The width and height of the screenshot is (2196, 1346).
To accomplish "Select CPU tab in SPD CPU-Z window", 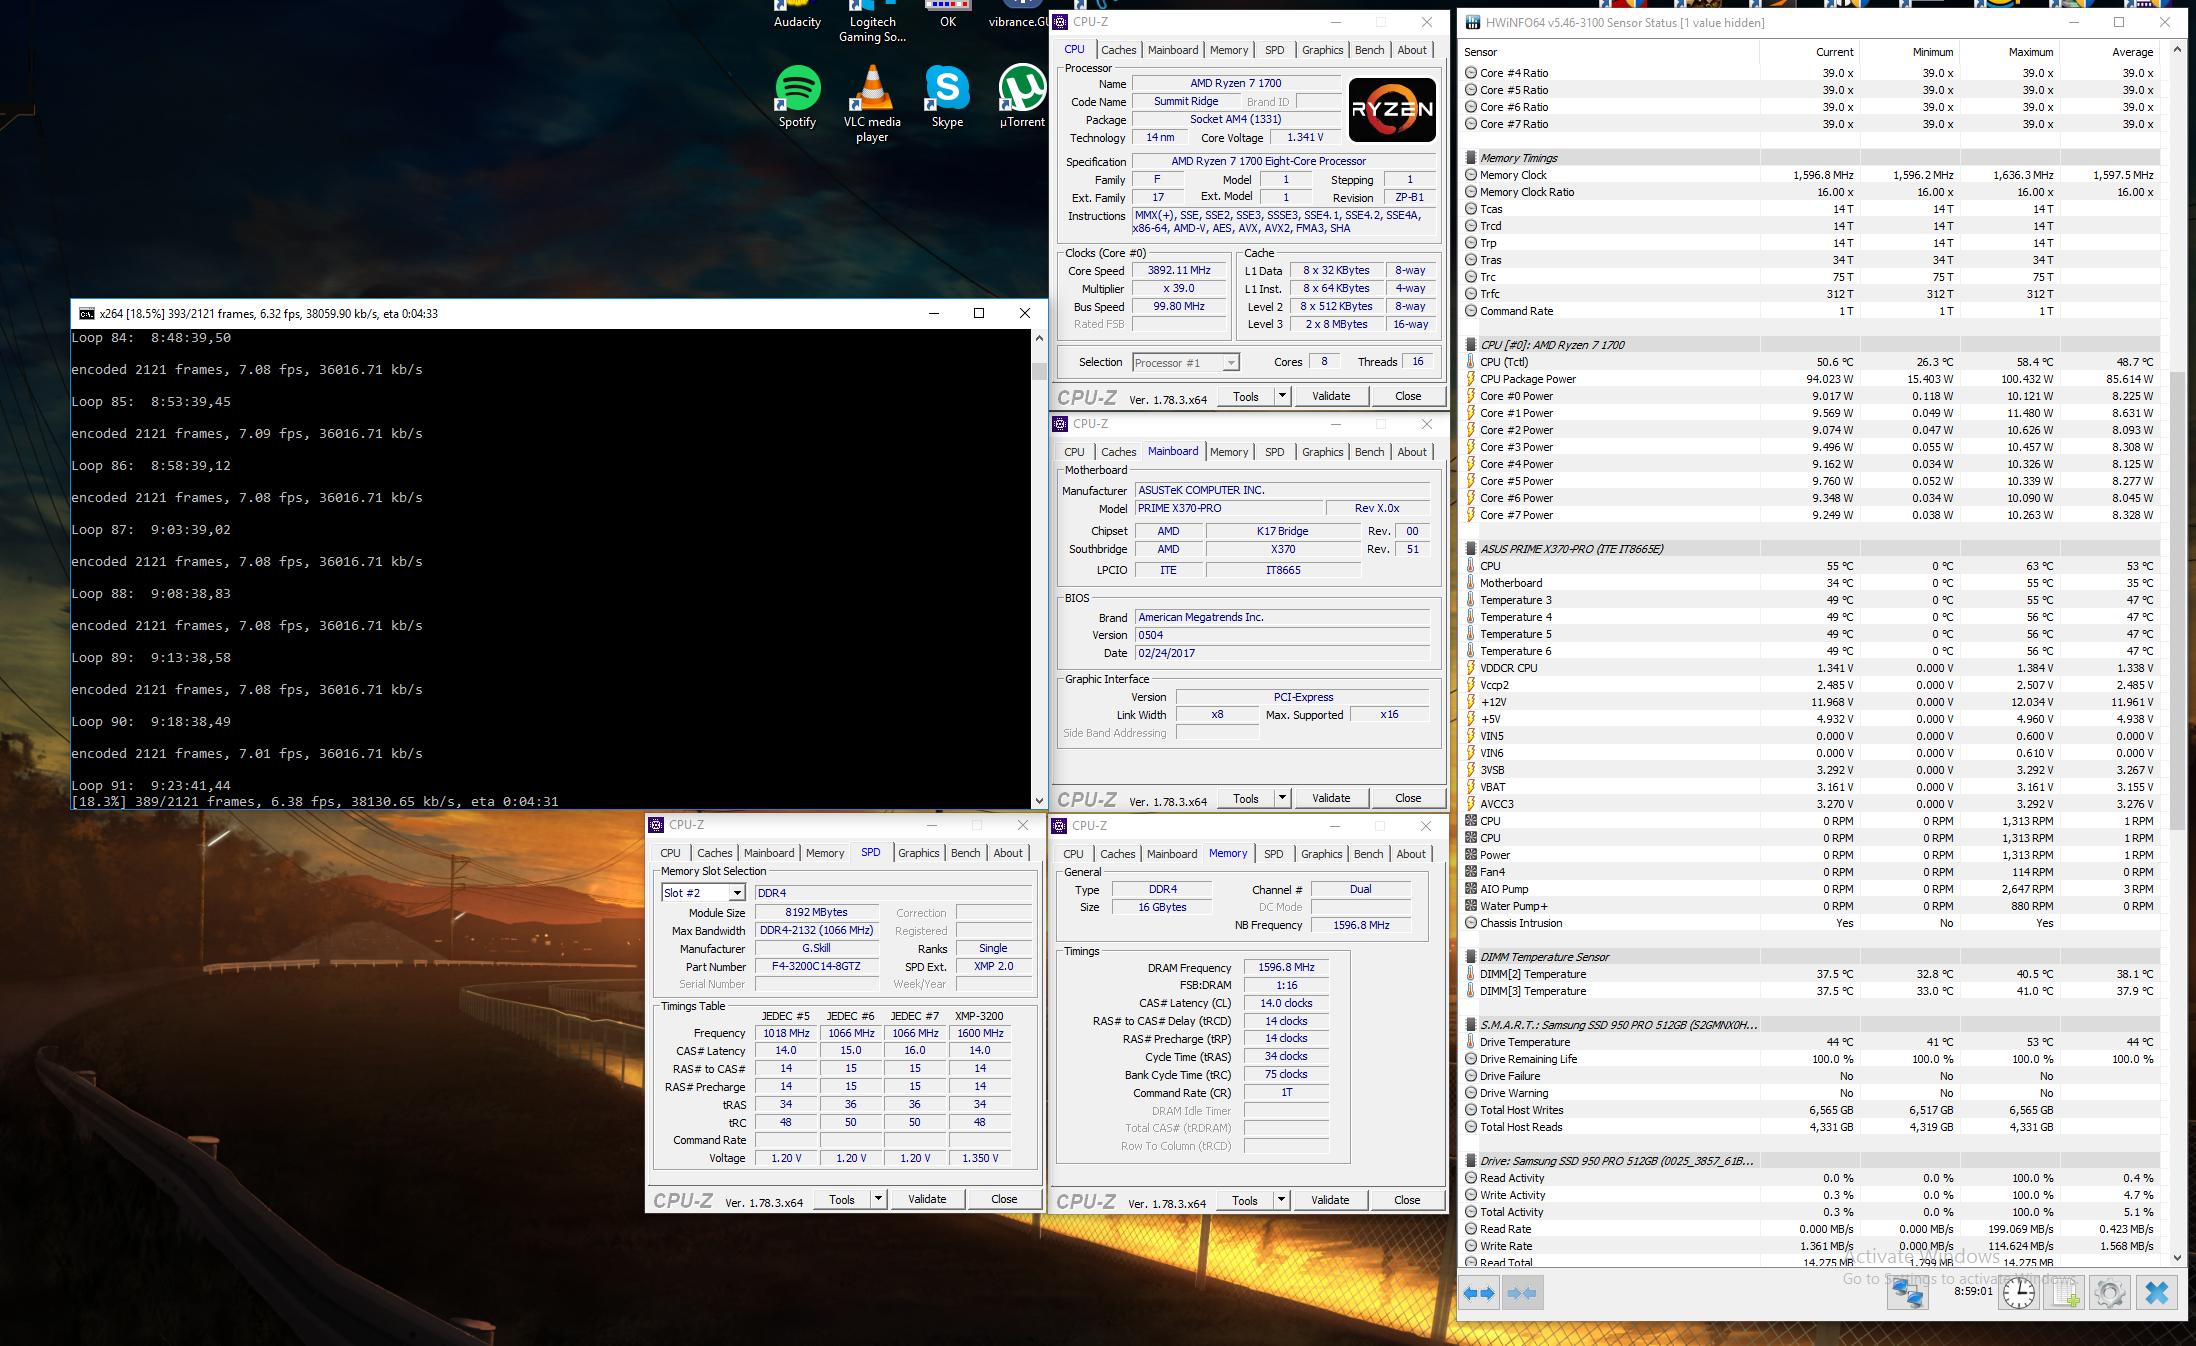I will tap(670, 853).
